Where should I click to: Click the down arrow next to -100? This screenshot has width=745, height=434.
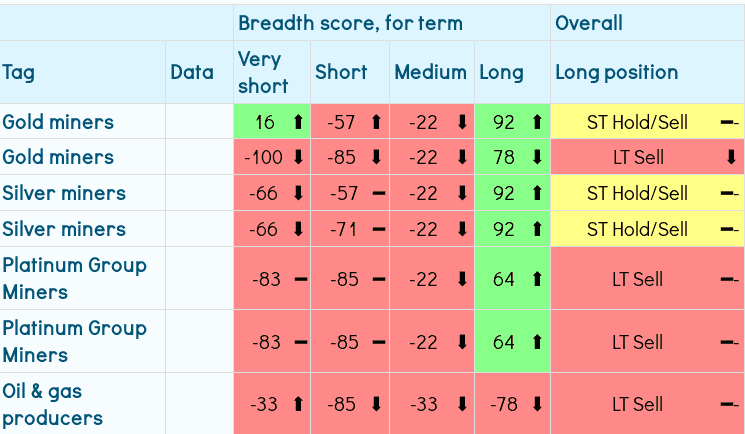pyautogui.click(x=297, y=157)
